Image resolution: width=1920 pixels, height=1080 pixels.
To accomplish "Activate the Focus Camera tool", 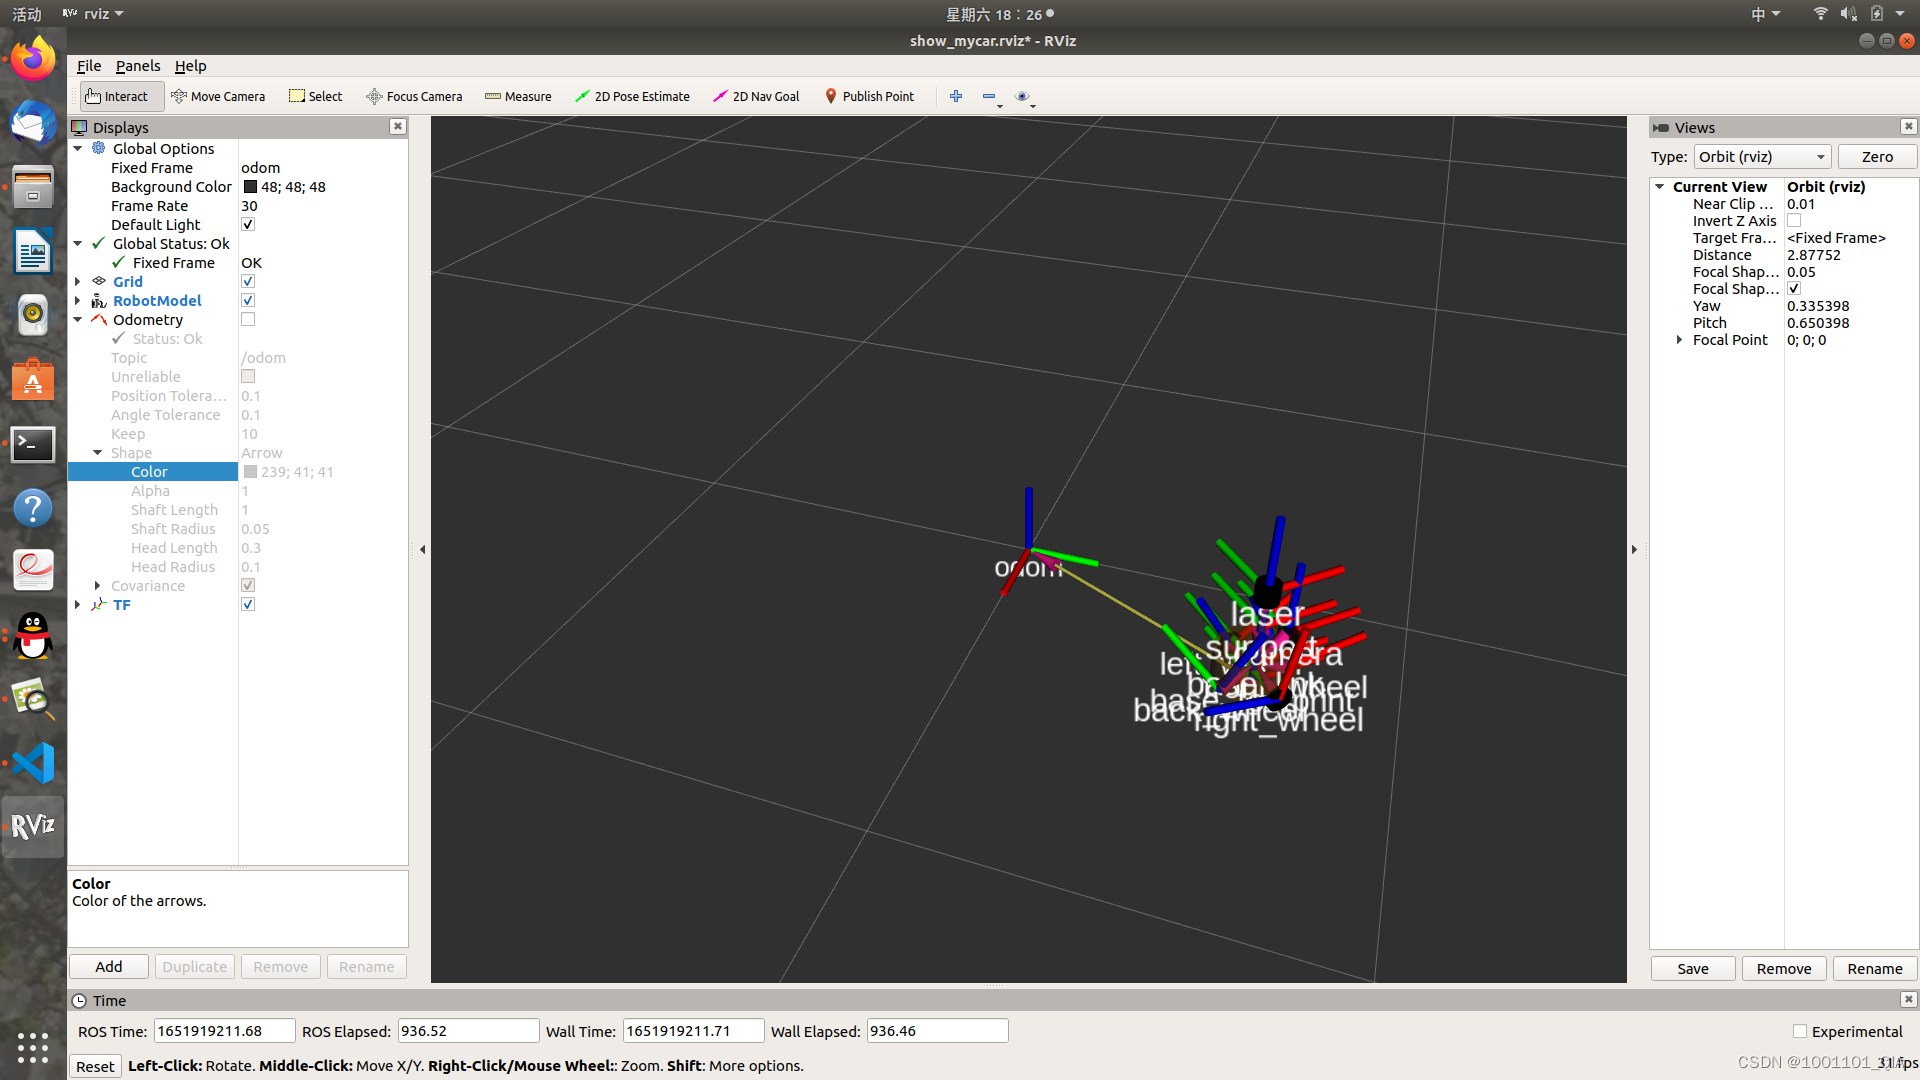I will coord(414,96).
